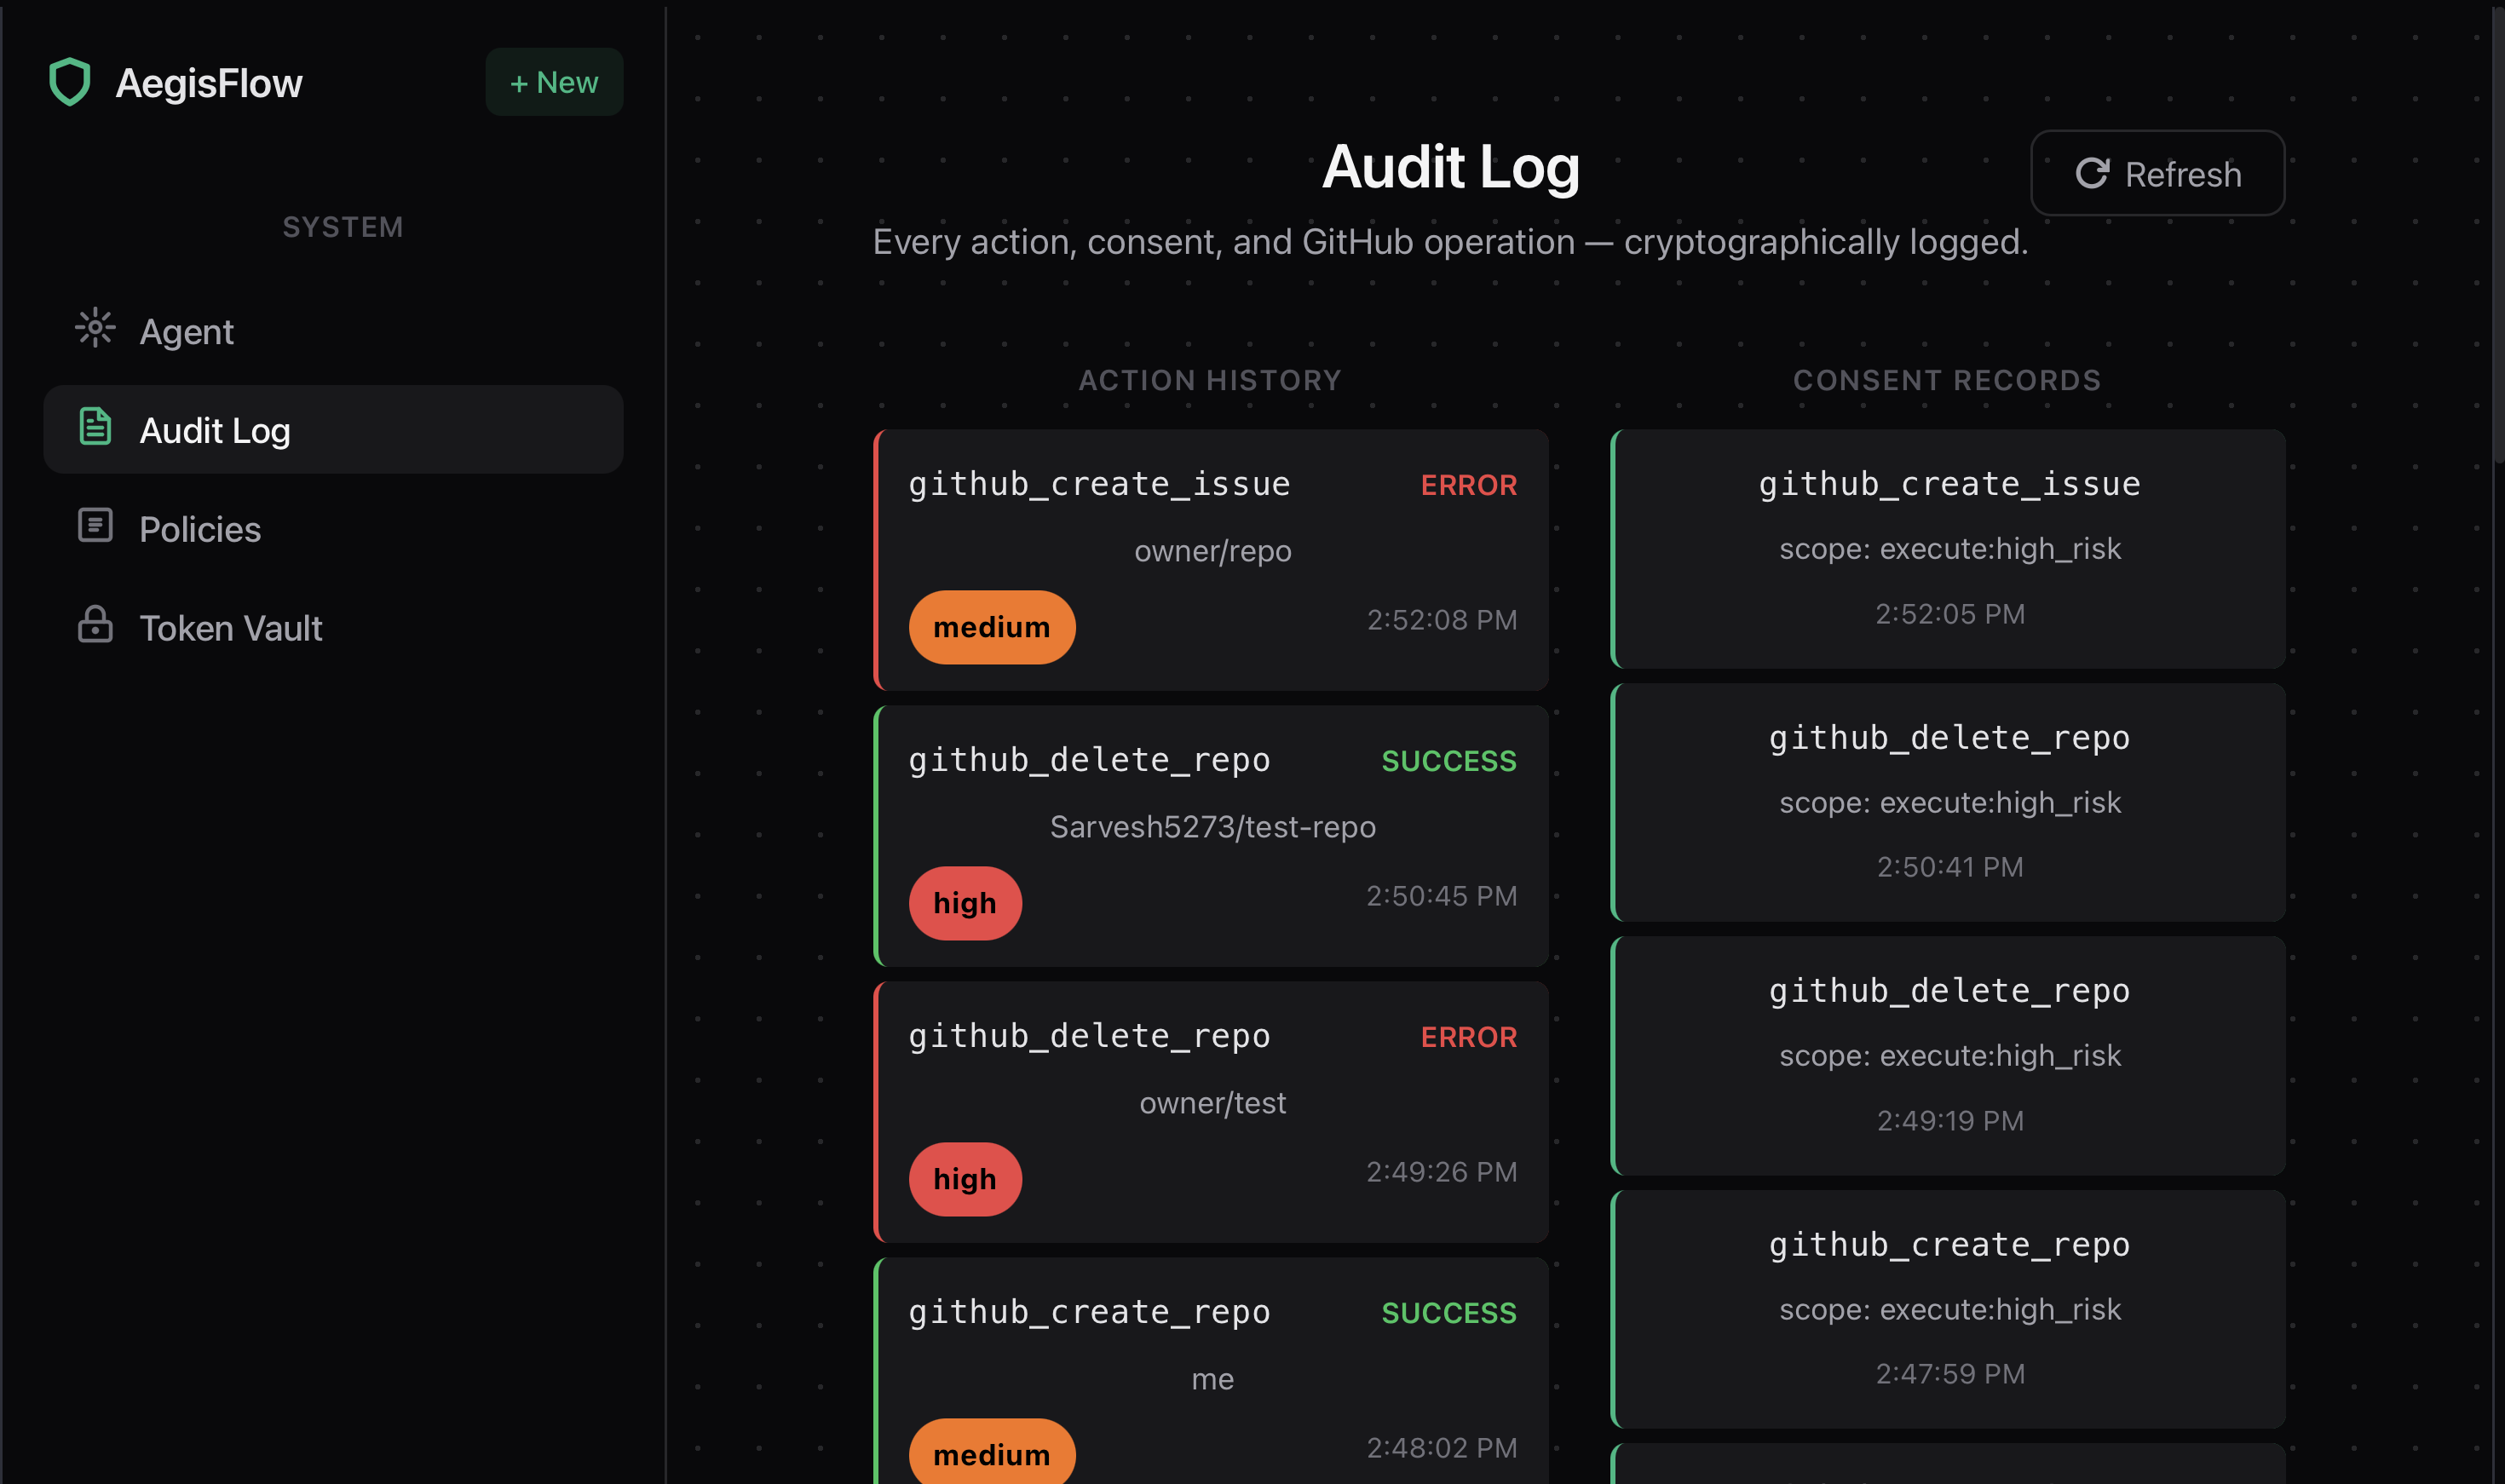The width and height of the screenshot is (2505, 1484).
Task: Click the circular refresh arrow icon
Action: pyautogui.click(x=2091, y=174)
